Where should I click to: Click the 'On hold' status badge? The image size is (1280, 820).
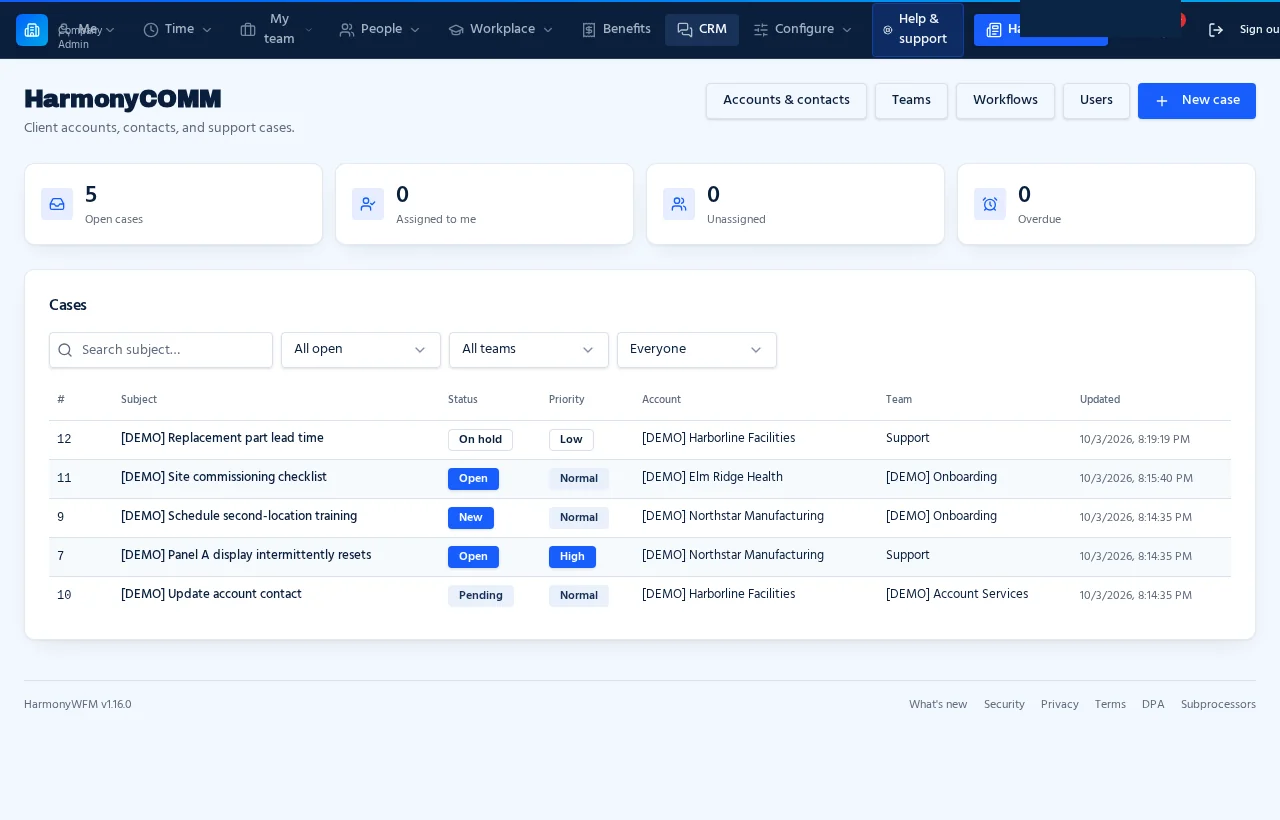[x=480, y=440]
